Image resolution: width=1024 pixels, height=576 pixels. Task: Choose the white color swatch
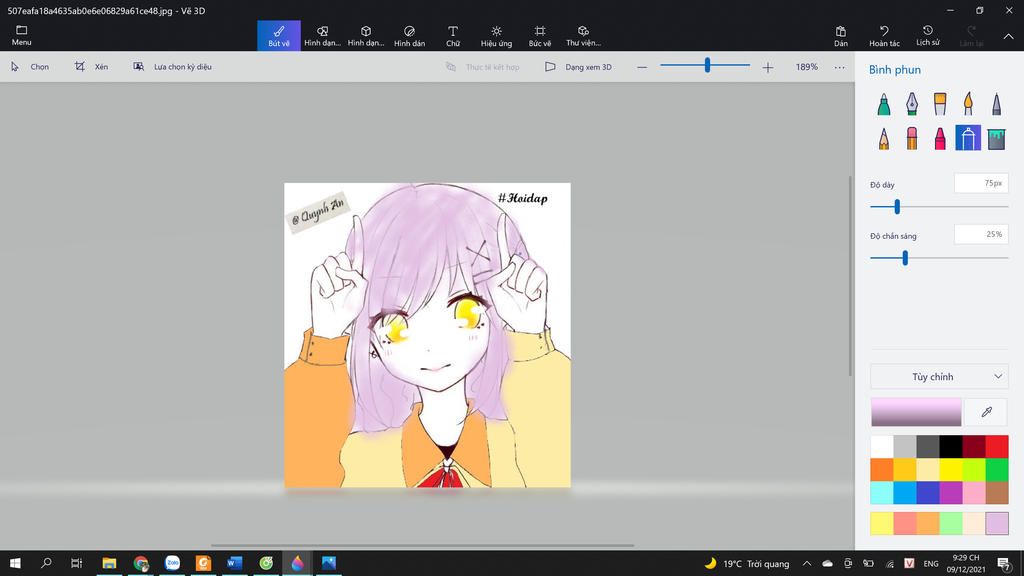click(x=882, y=447)
